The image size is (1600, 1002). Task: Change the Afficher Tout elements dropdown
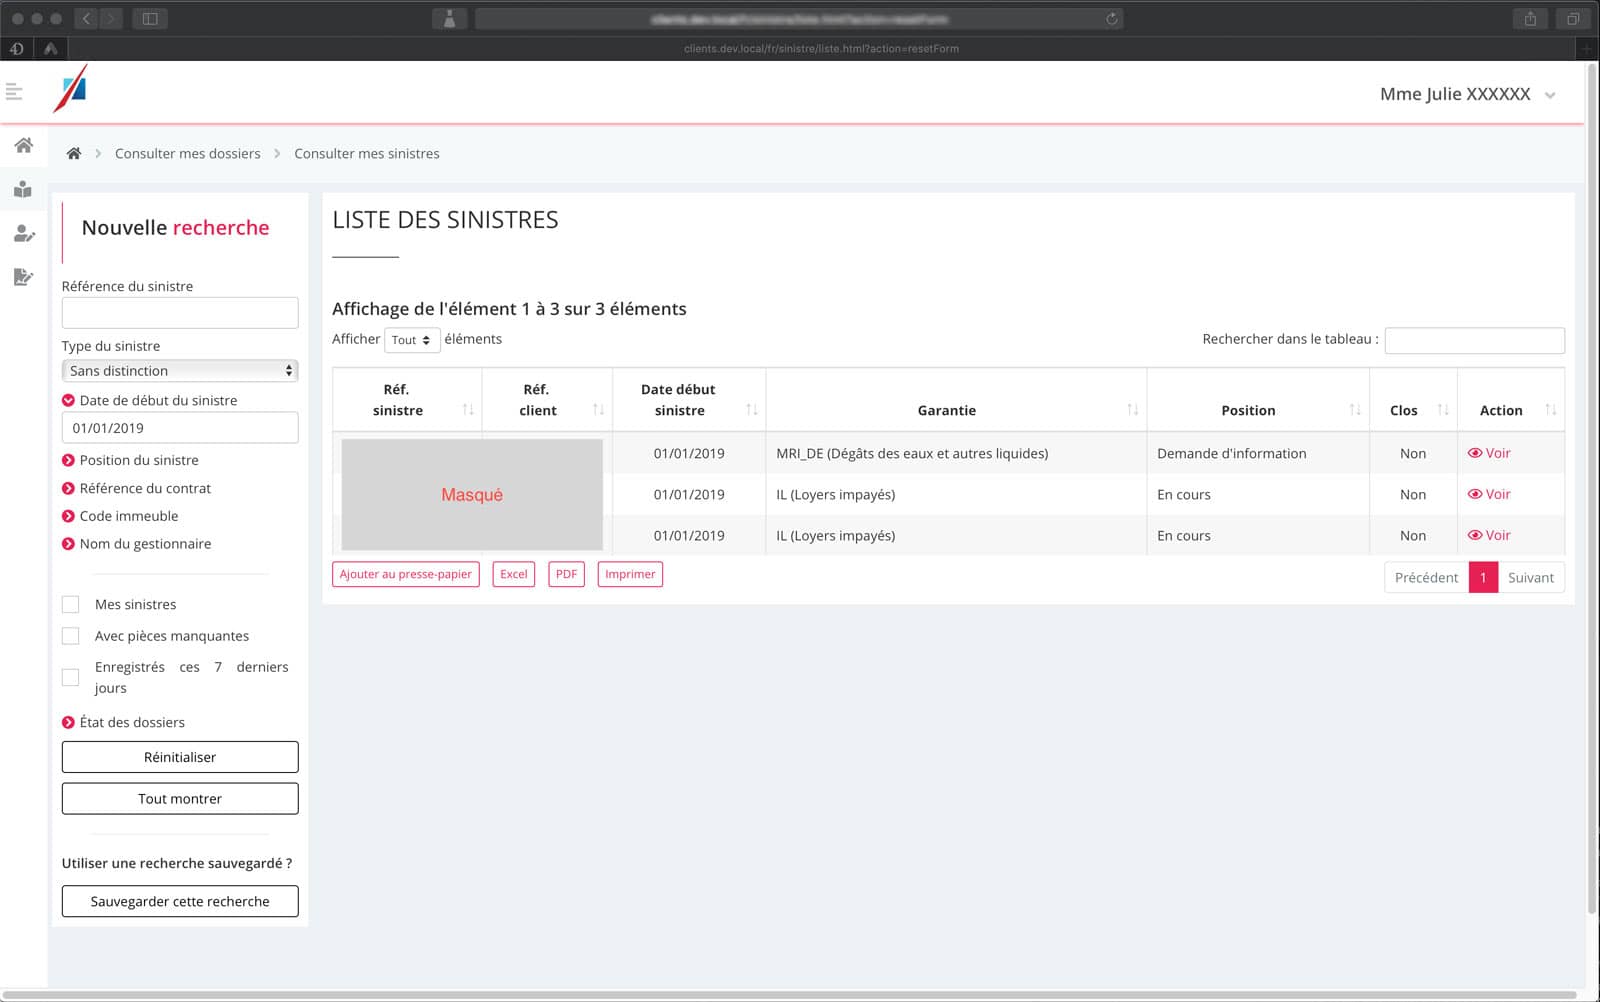point(412,340)
